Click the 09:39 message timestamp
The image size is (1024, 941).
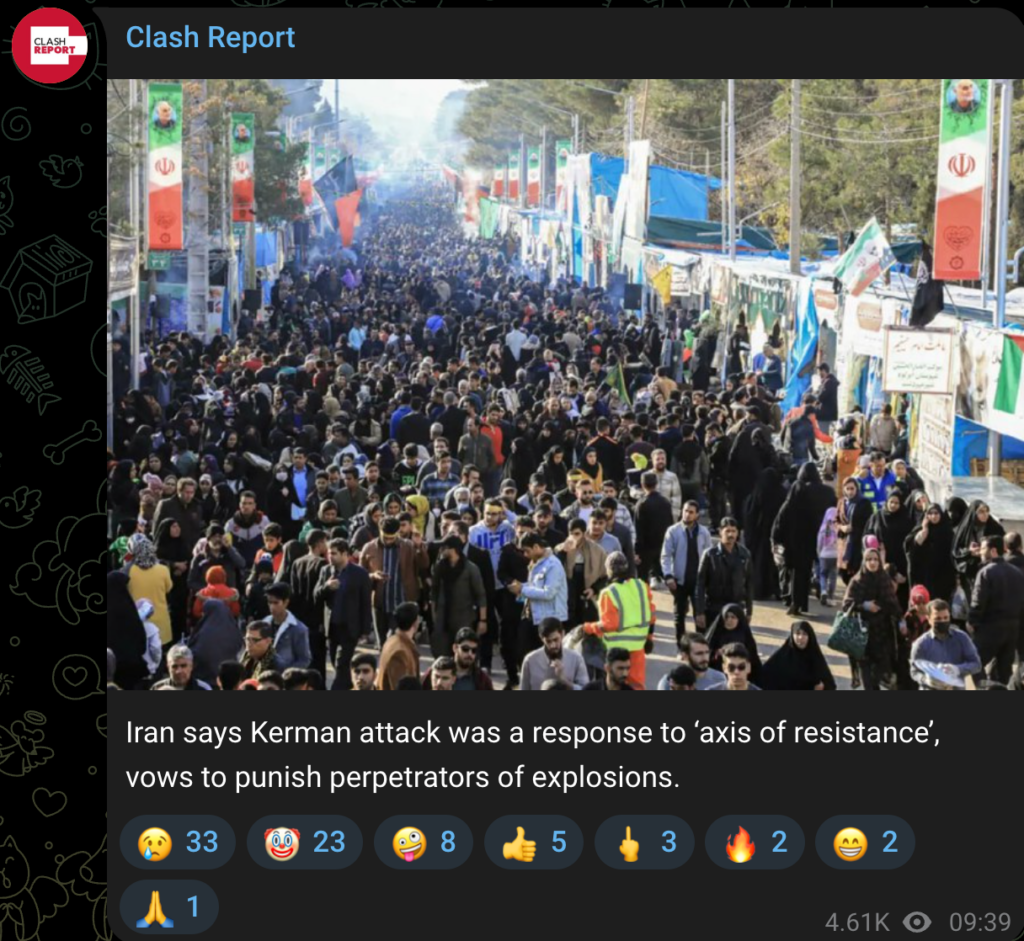(980, 923)
